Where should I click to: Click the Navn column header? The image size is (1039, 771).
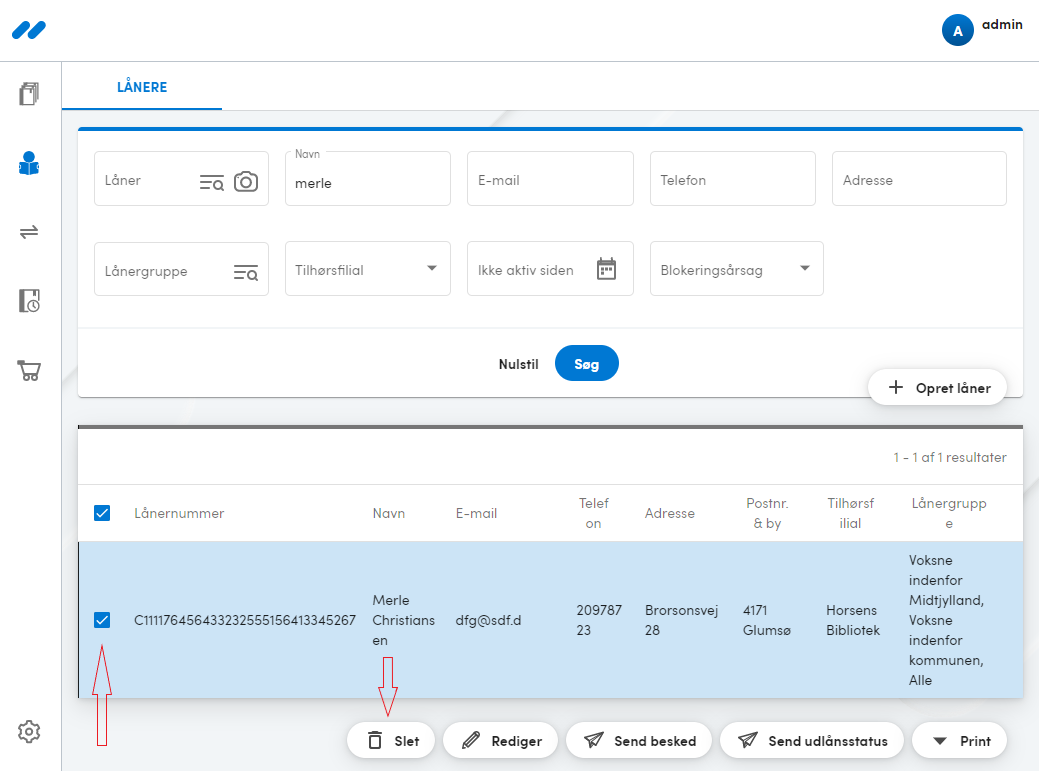tap(388, 513)
